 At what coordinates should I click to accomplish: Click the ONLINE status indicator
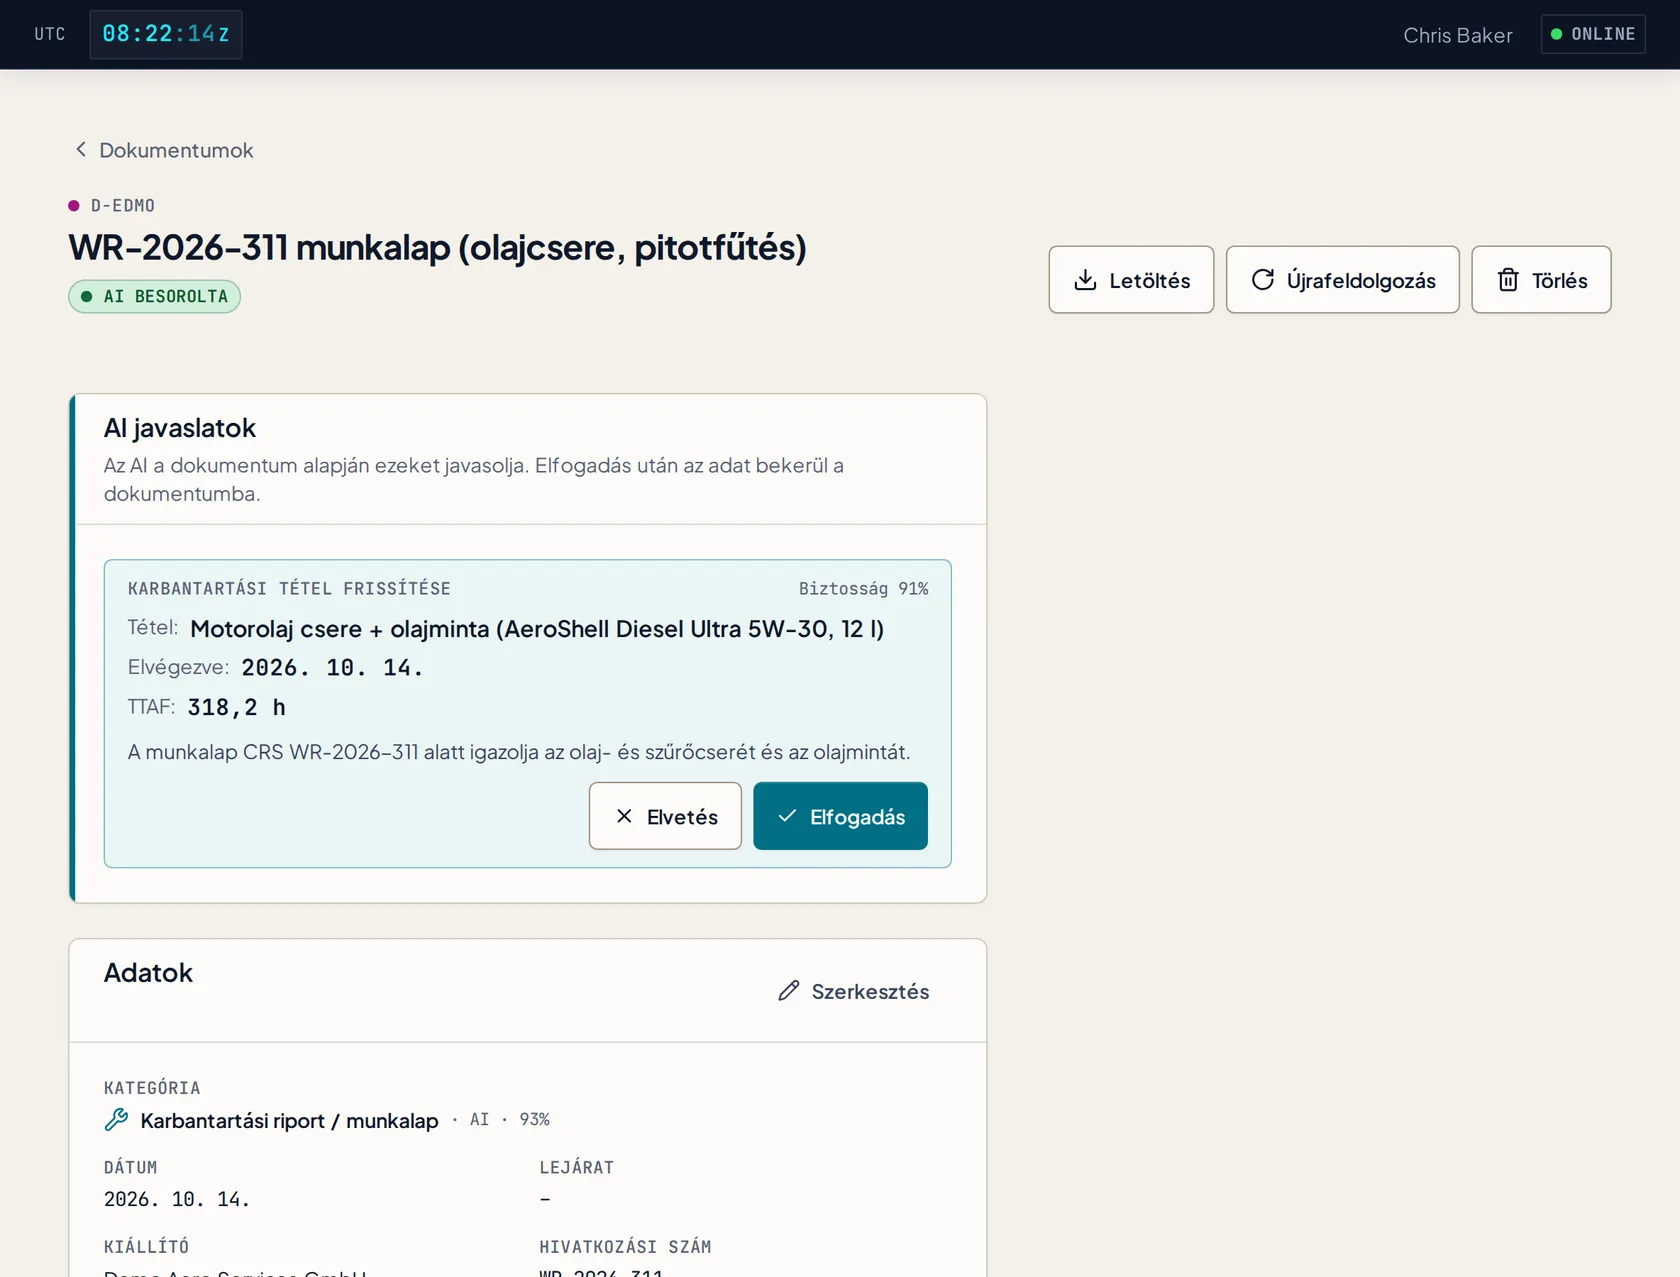click(x=1593, y=34)
